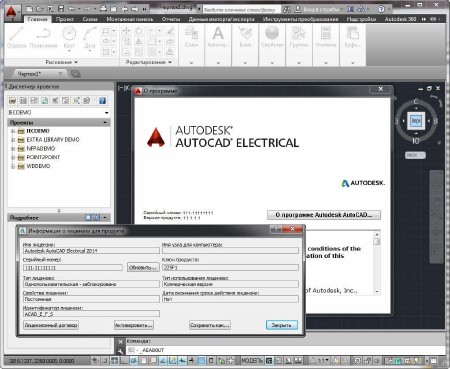Screen dimensions: 450x369
Task: Open the AutoCAD application menu logo button
Action: pos(12,12)
